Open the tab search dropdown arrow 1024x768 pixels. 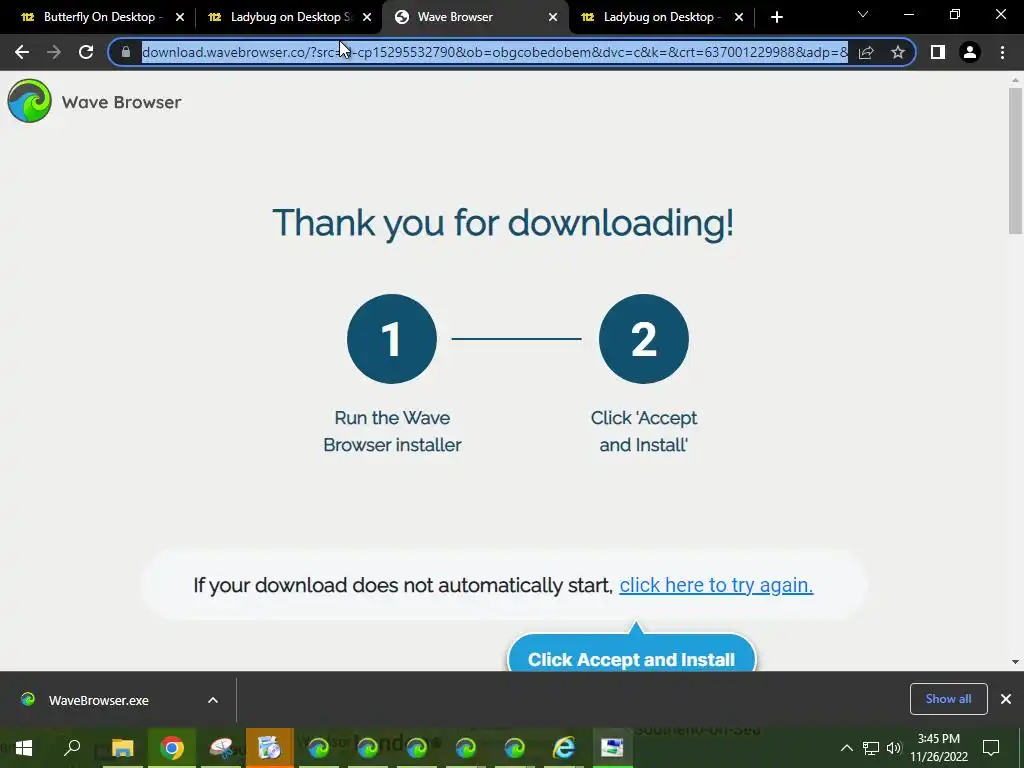863,14
